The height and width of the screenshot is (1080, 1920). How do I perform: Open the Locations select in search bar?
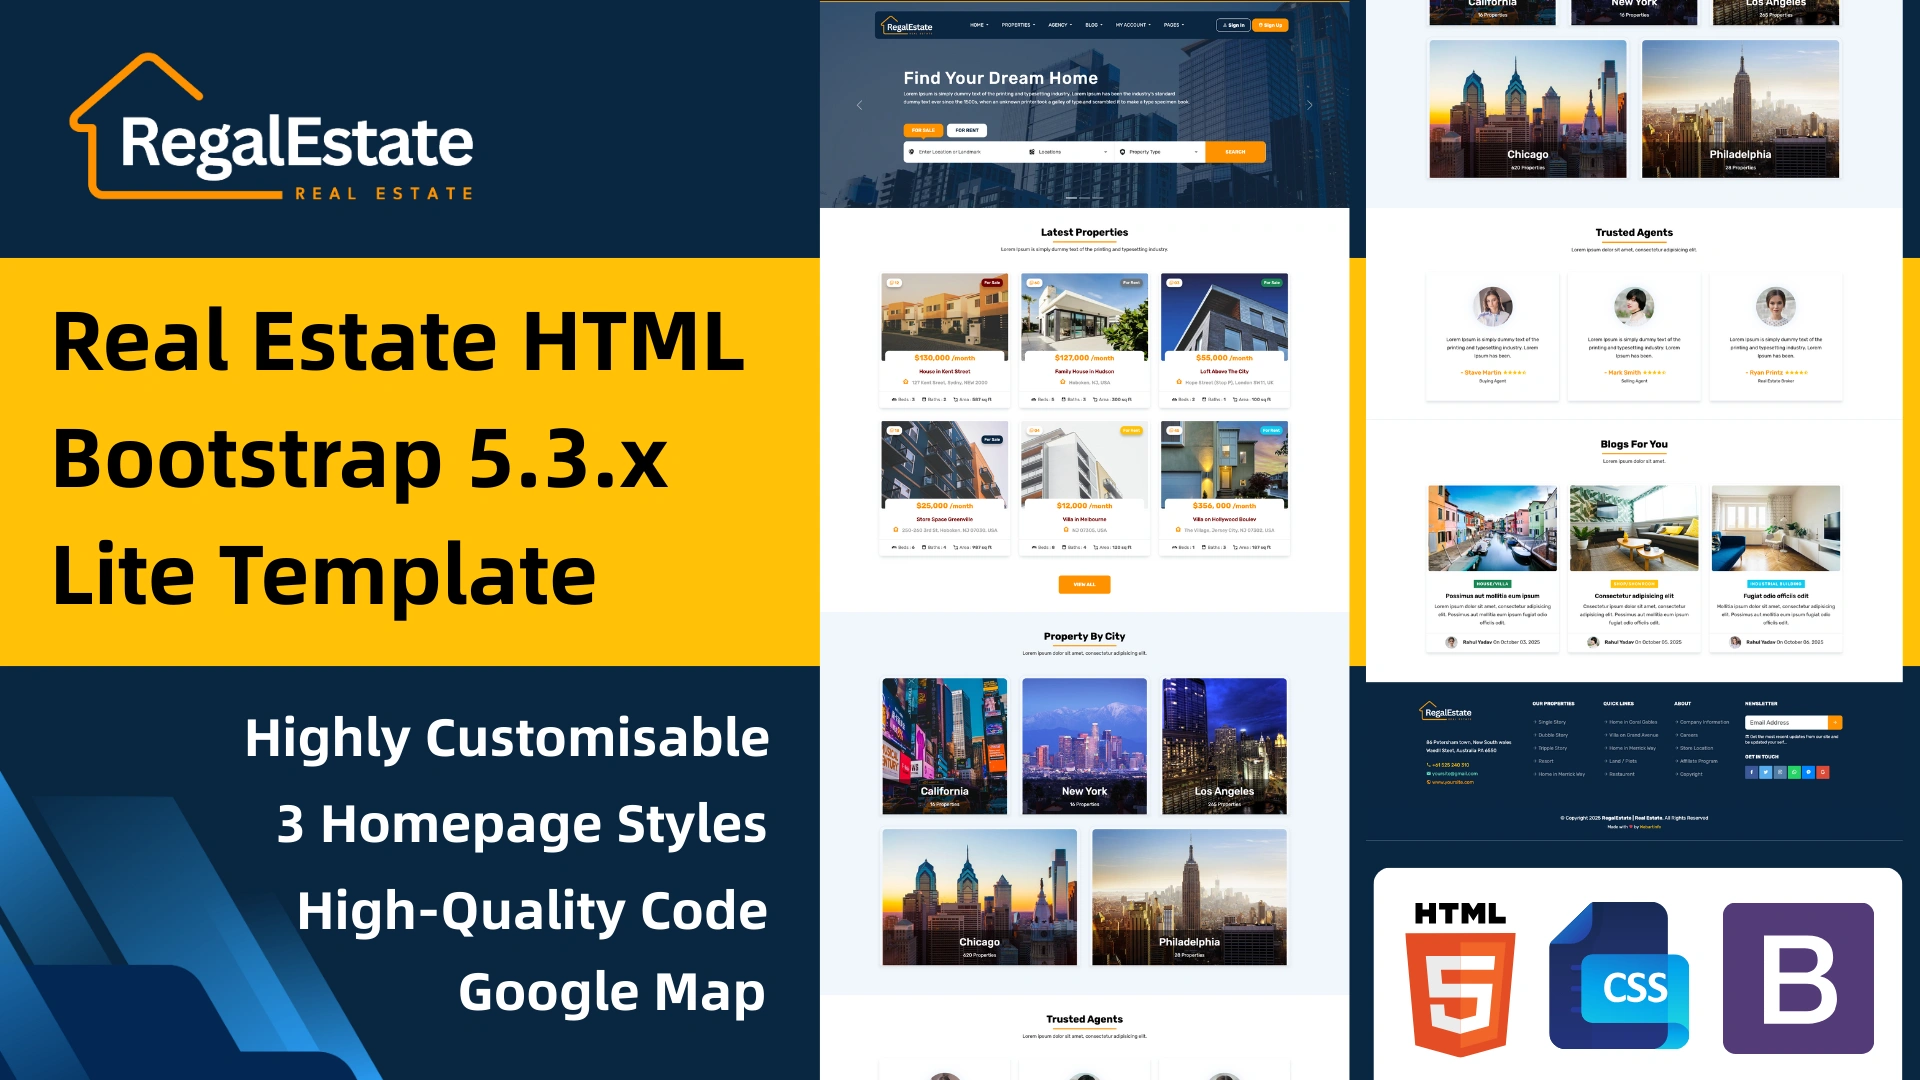(x=1068, y=152)
